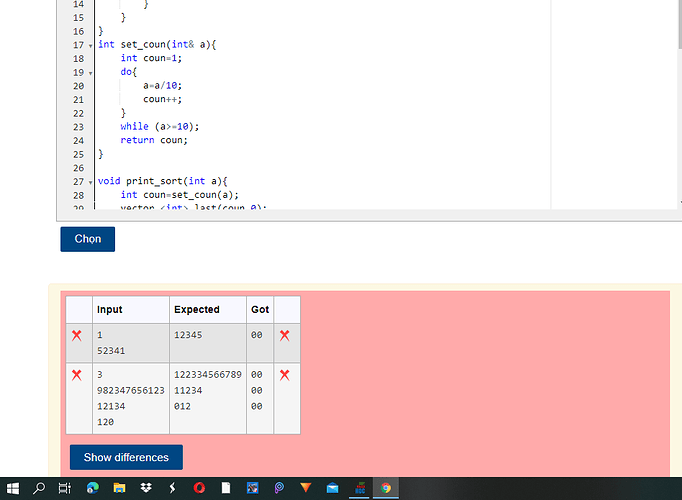Click the 'coun++;' code line

point(162,99)
